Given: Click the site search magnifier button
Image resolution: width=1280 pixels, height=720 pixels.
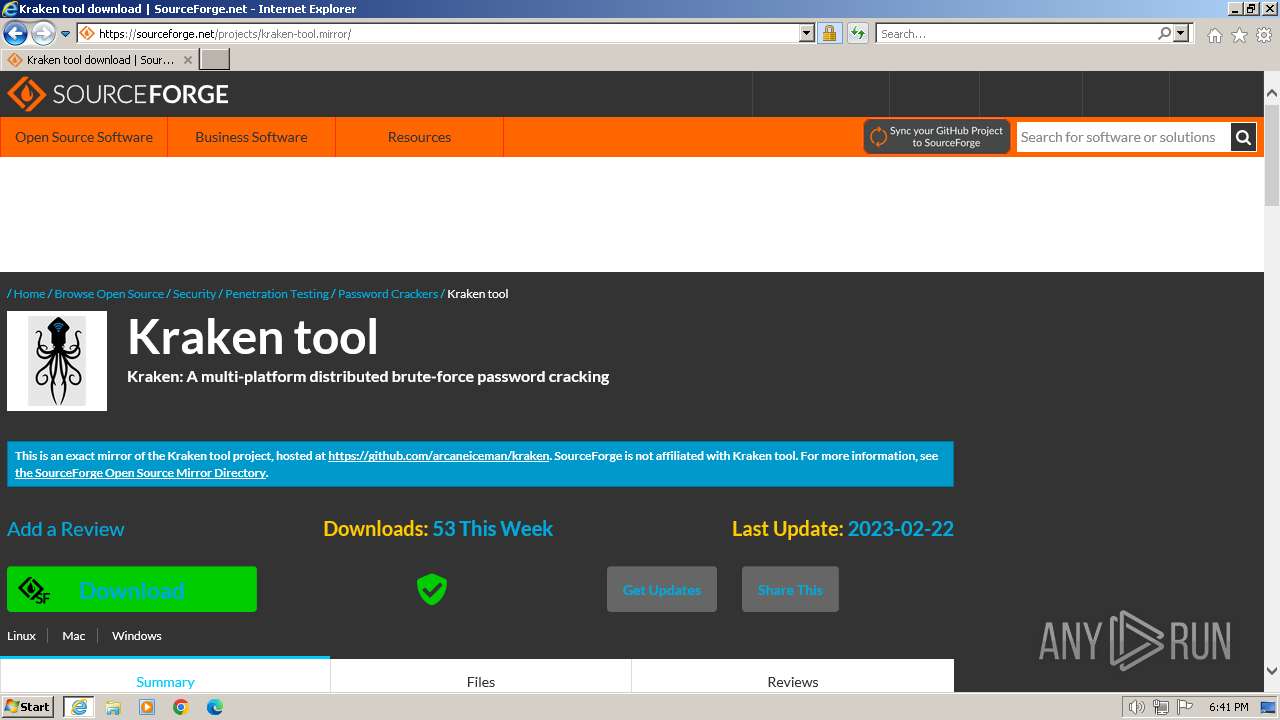Looking at the screenshot, I should pos(1243,137).
